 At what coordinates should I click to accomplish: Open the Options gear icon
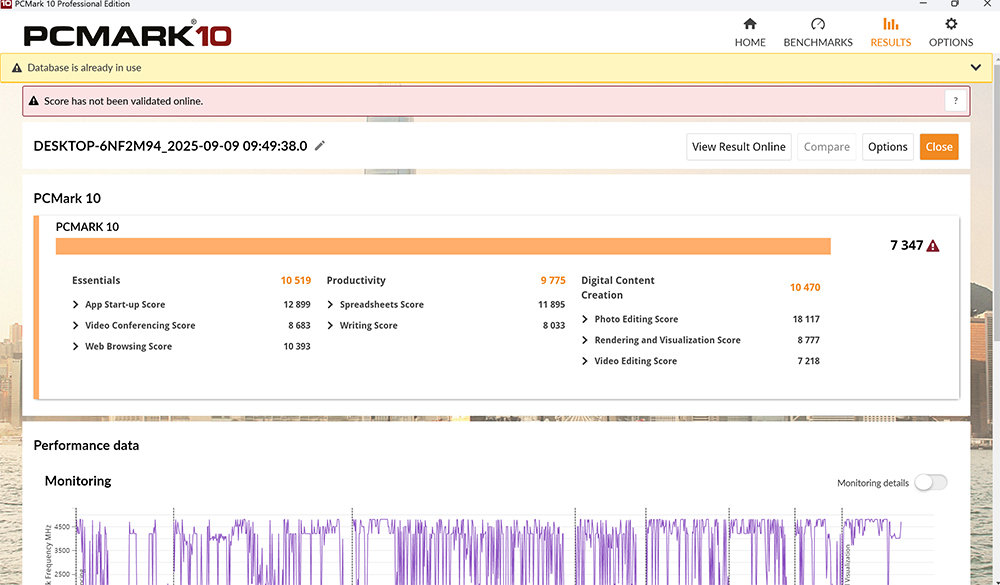951,24
